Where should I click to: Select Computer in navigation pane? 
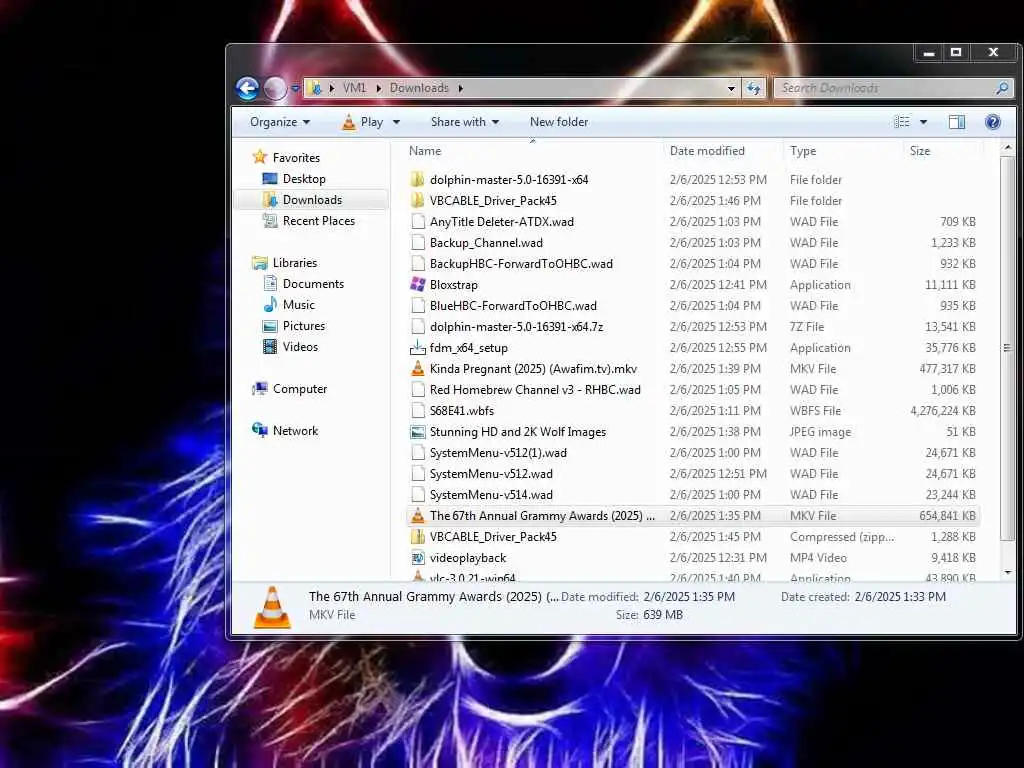coord(300,389)
